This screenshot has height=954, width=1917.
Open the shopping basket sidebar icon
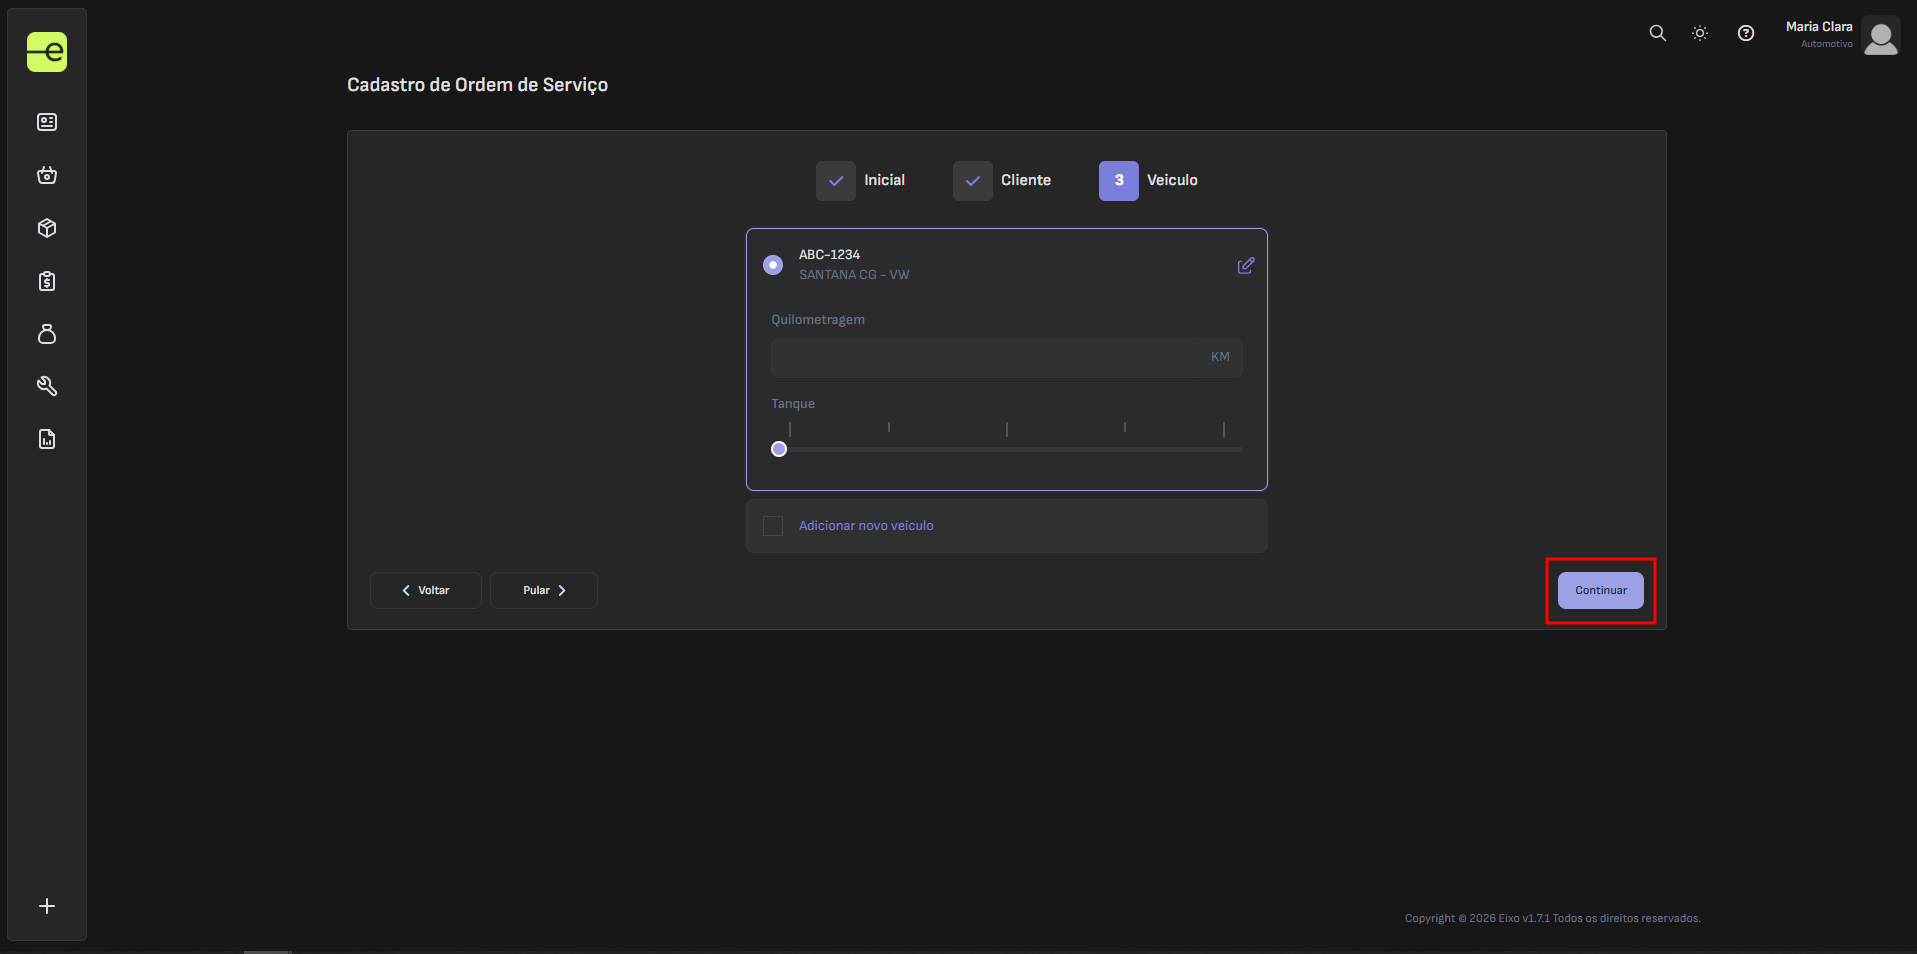click(x=47, y=175)
